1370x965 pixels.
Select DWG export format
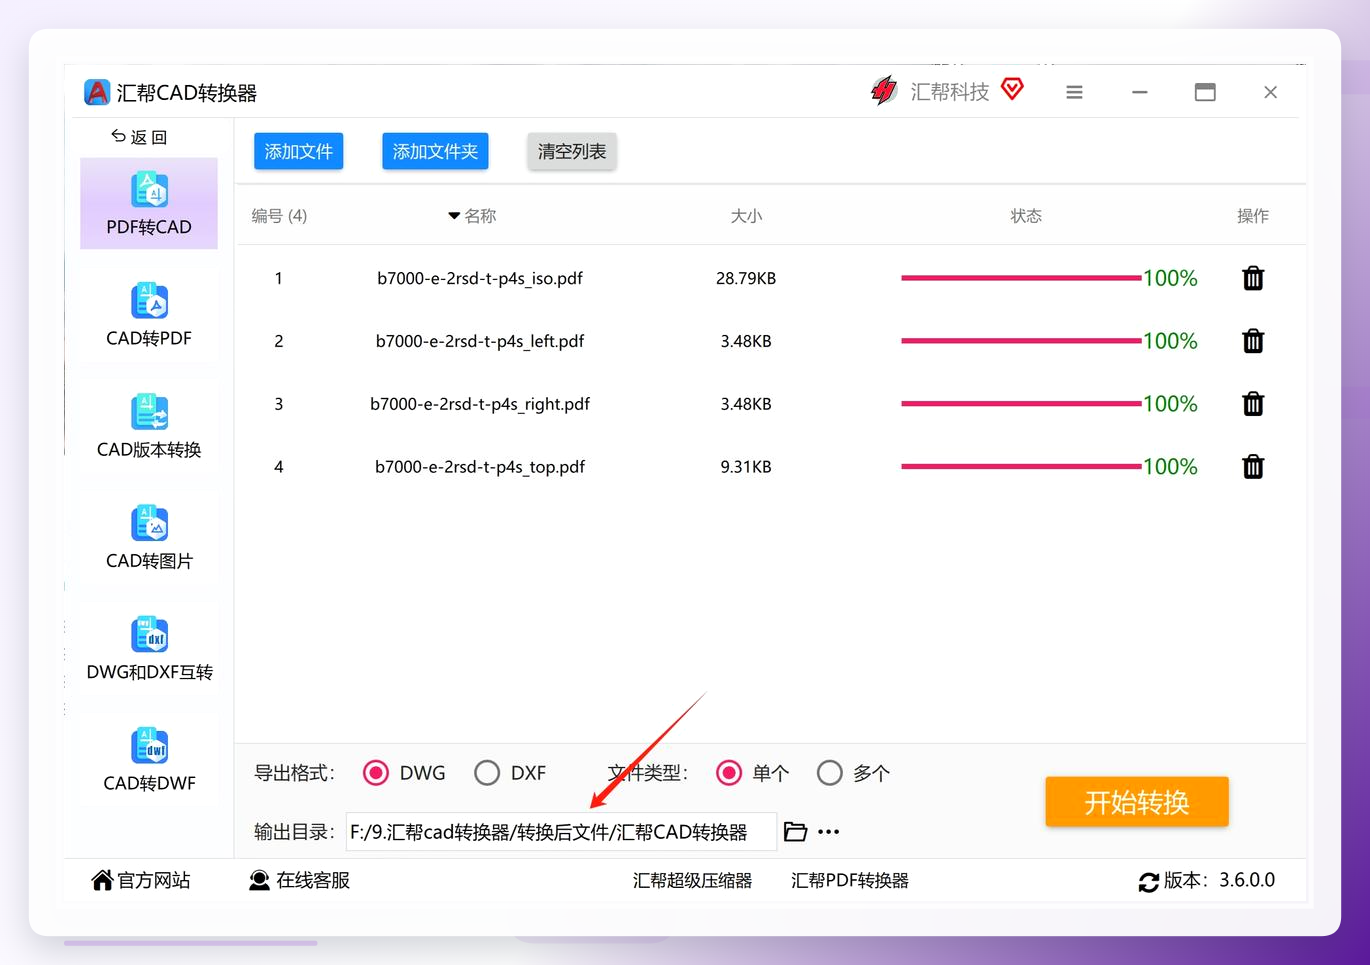point(376,773)
